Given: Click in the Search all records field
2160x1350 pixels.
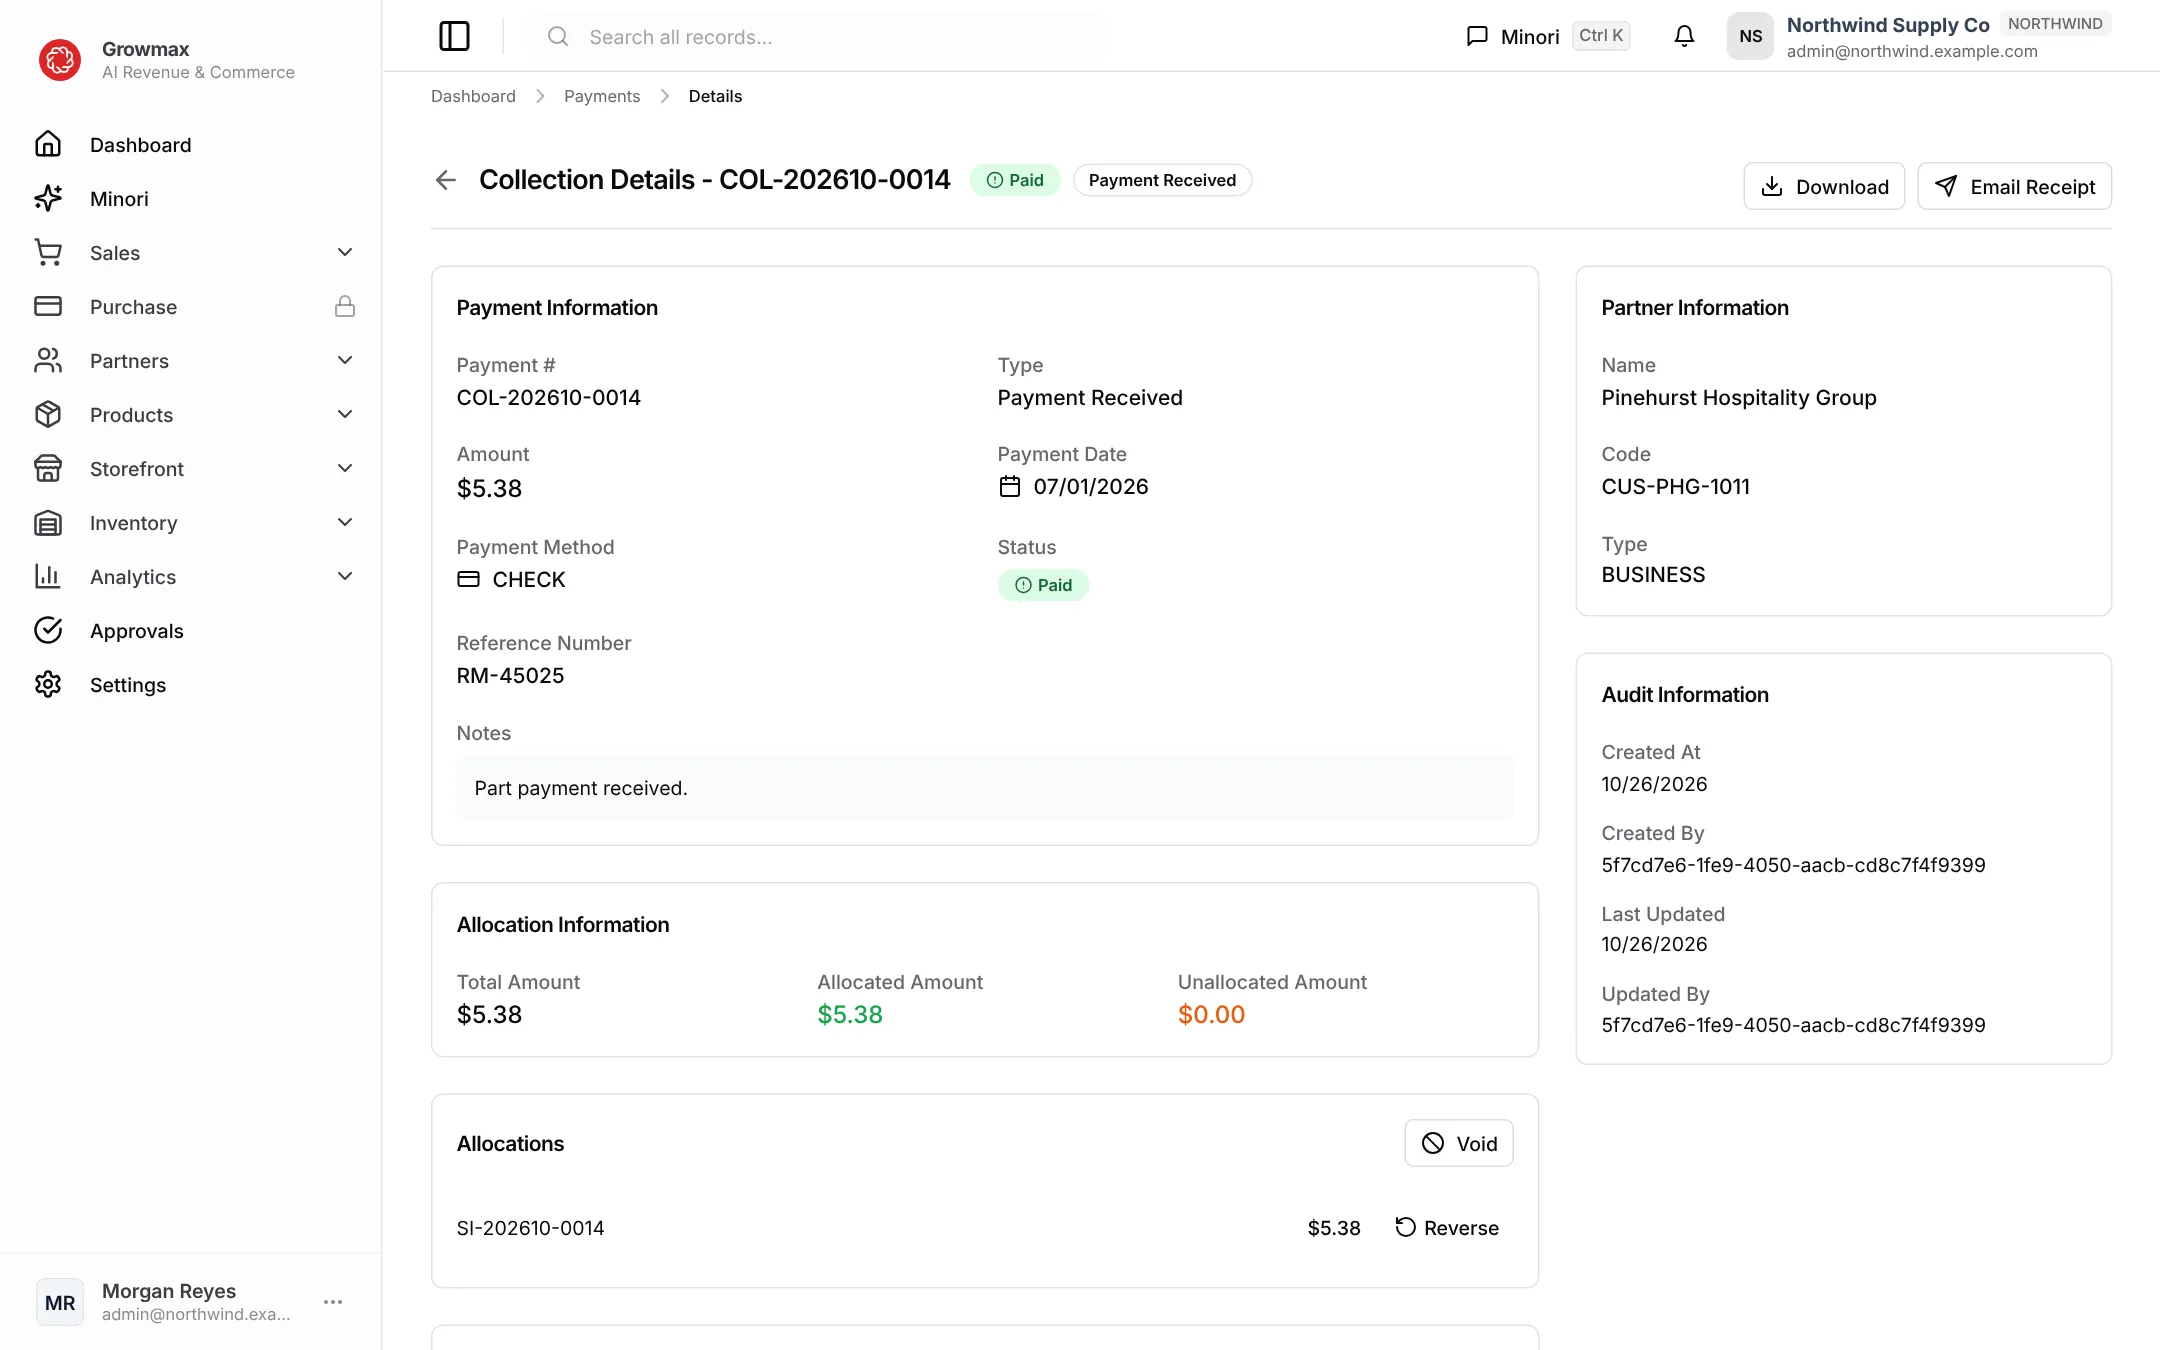Looking at the screenshot, I should click(x=816, y=37).
